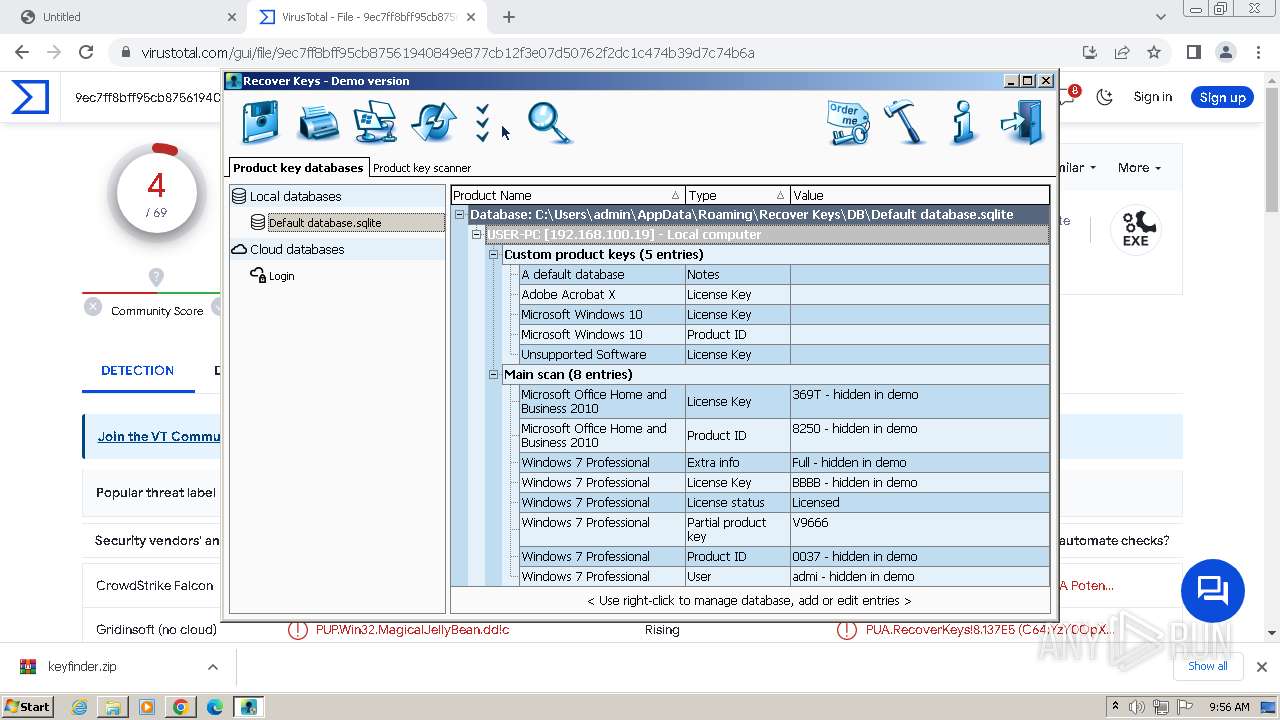Toggle VirusTotal dark mode moon icon
Image resolution: width=1280 pixels, height=720 pixels.
pos(1105,97)
